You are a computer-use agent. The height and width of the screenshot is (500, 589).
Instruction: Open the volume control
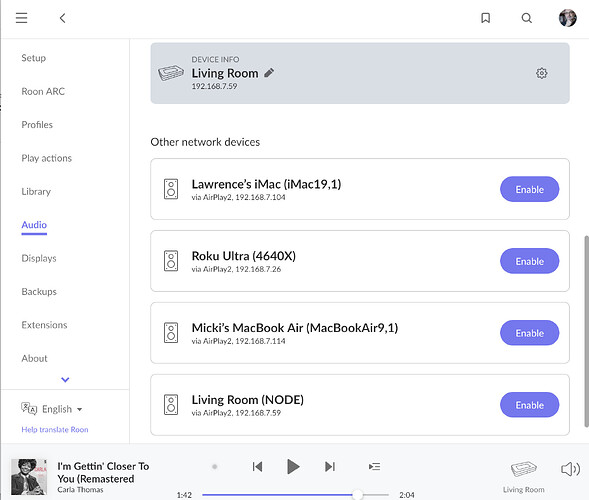click(570, 469)
